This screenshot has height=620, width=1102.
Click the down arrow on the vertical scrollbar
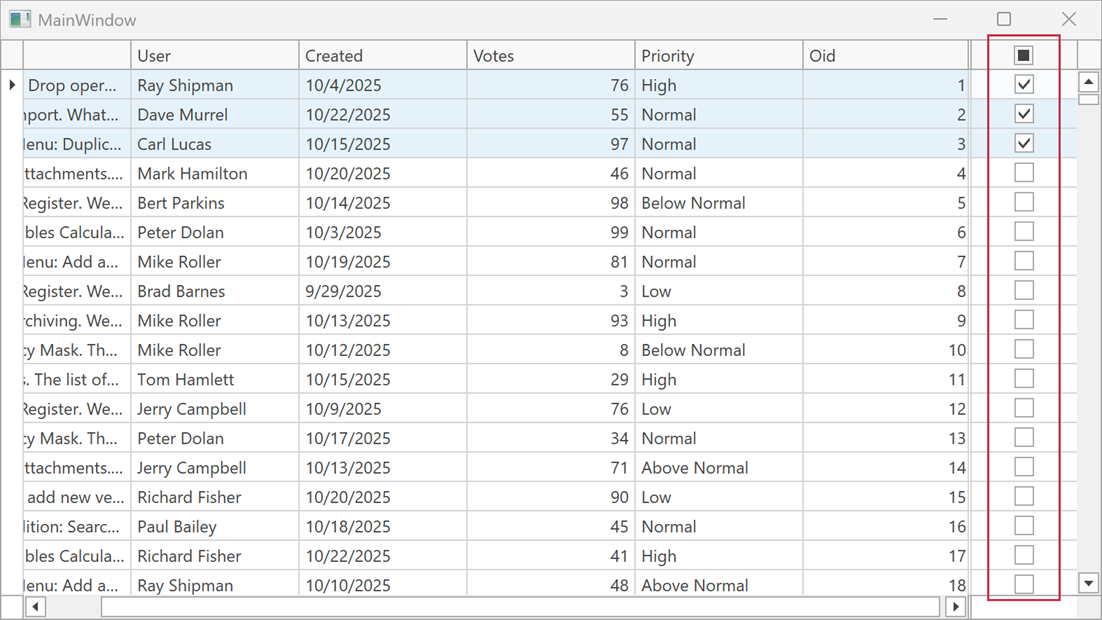[1088, 583]
